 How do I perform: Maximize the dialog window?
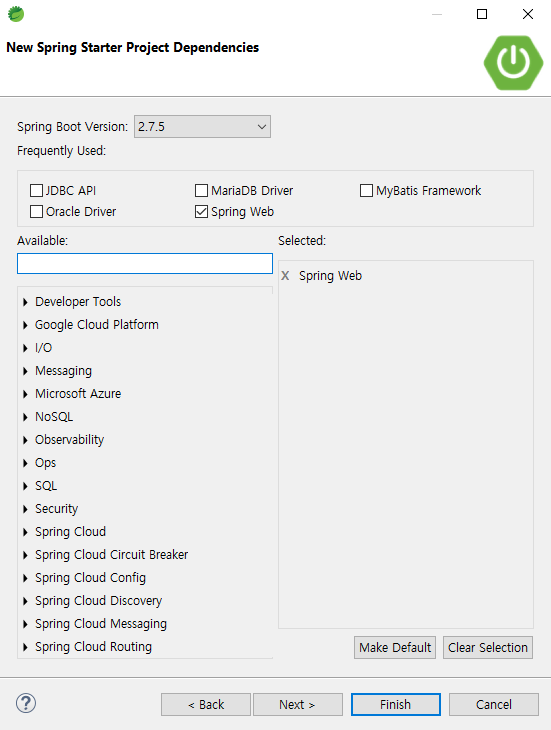click(x=482, y=14)
